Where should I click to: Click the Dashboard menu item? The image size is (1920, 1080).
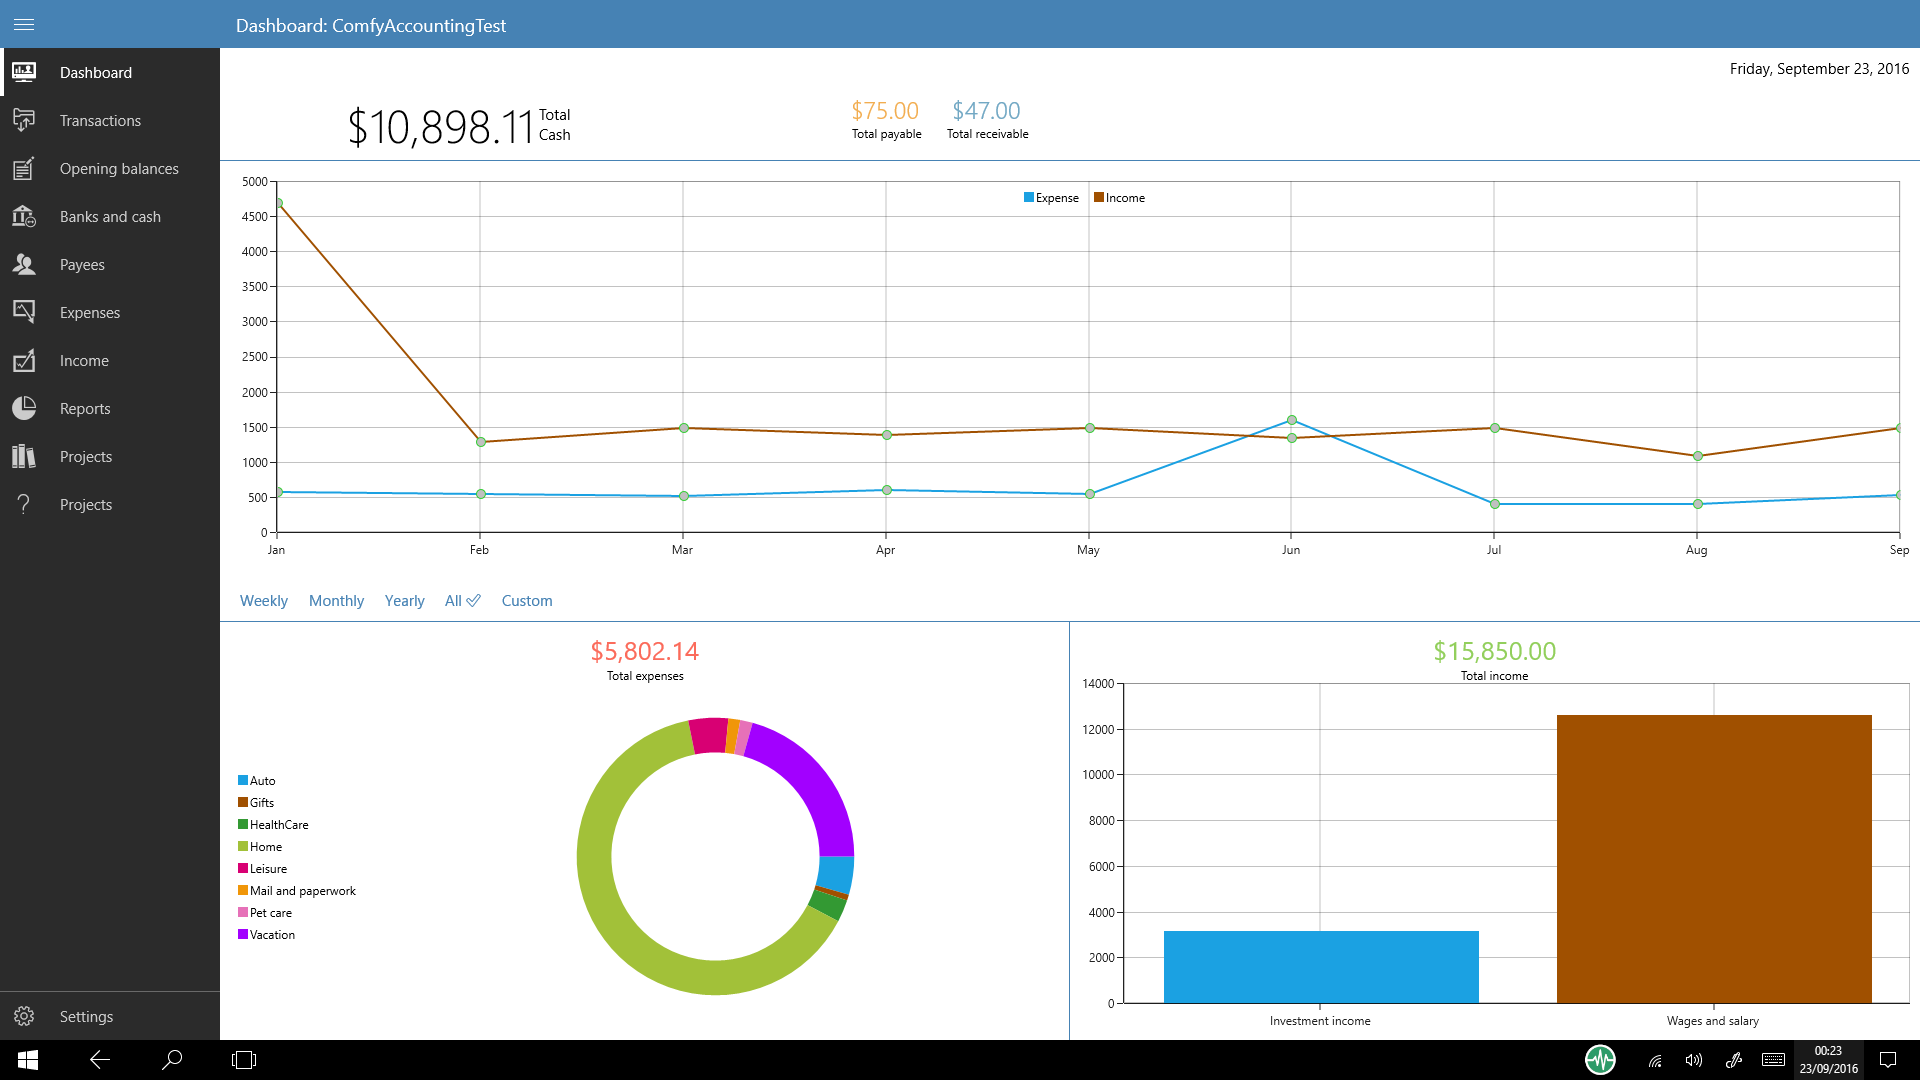(96, 73)
